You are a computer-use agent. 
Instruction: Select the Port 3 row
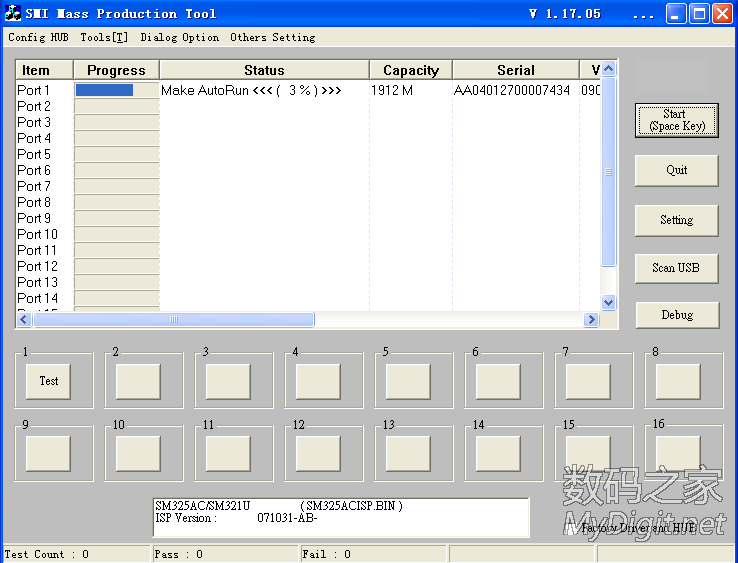pyautogui.click(x=308, y=122)
